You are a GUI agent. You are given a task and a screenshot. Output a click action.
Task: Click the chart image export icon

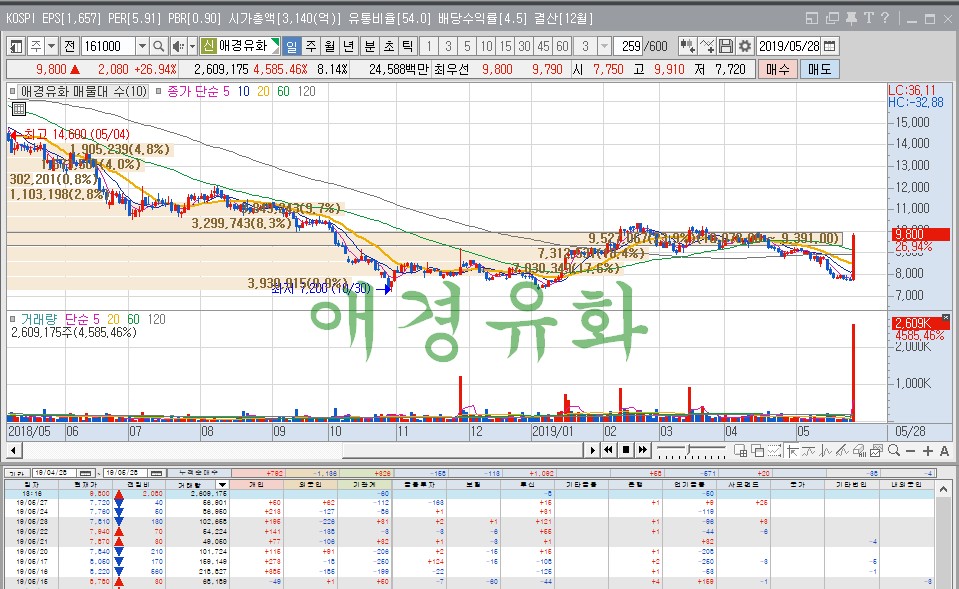click(876, 451)
